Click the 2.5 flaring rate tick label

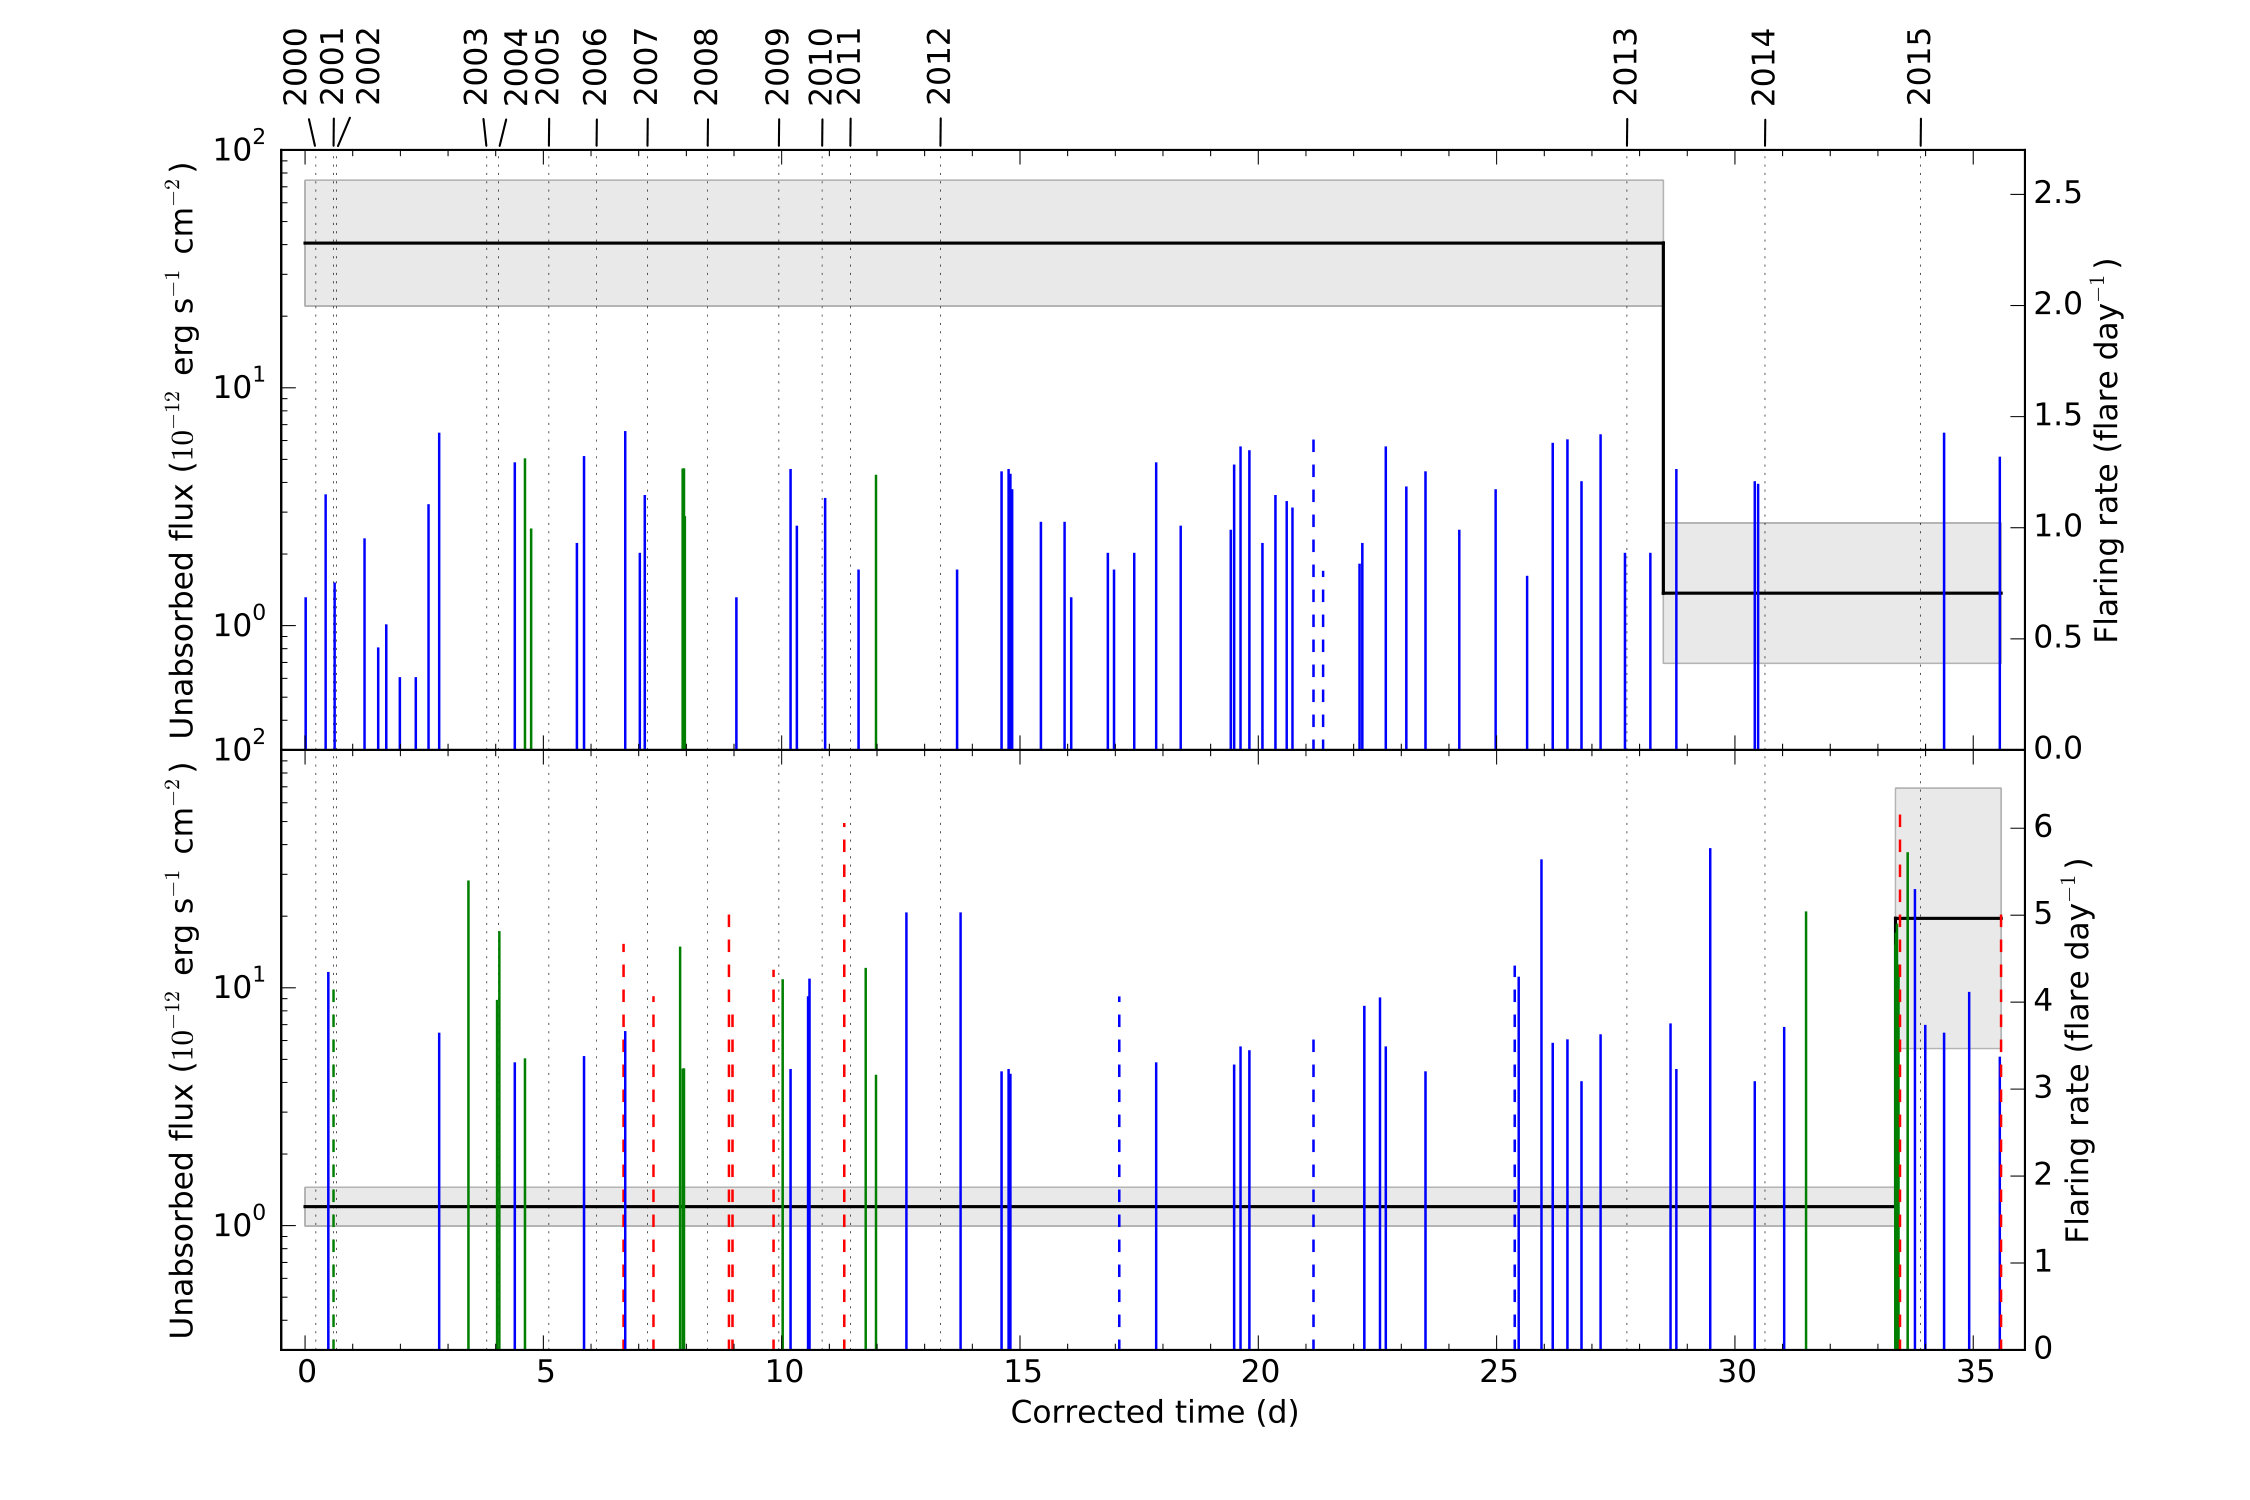(x=2058, y=193)
